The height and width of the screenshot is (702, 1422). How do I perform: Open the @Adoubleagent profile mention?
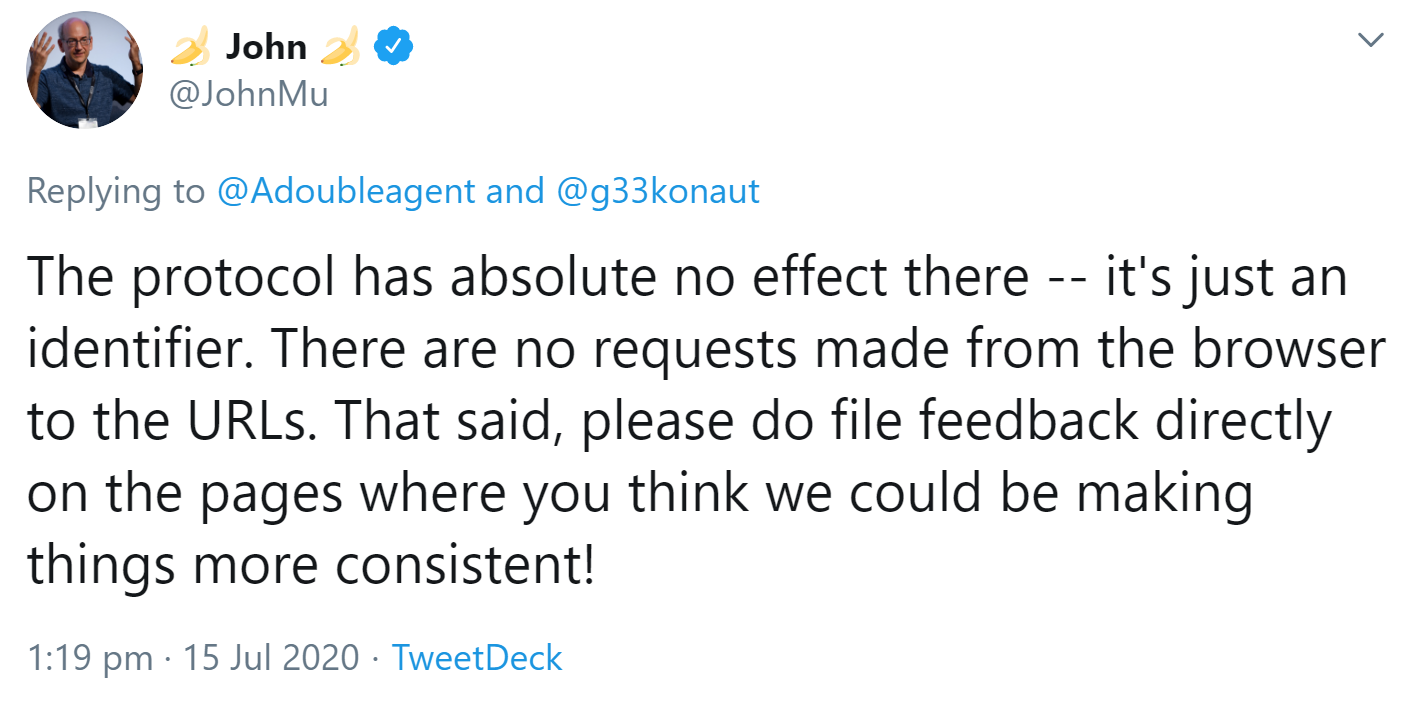(346, 191)
